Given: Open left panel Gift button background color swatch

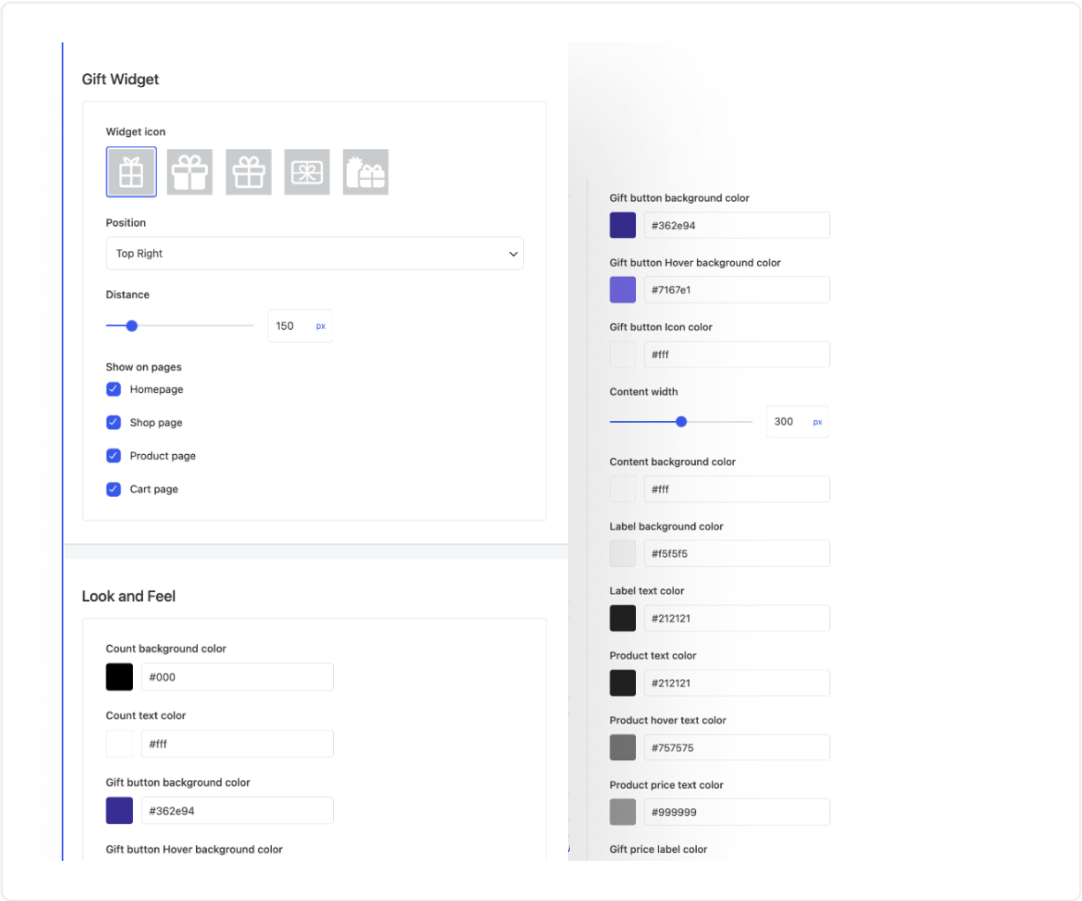Looking at the screenshot, I should [119, 811].
